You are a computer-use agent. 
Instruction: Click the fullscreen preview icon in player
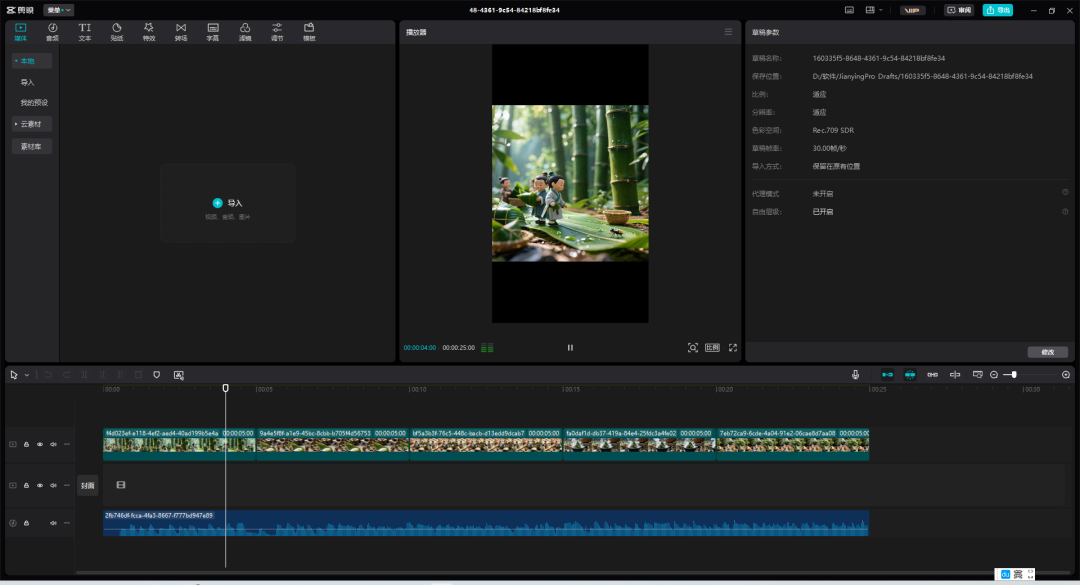pos(733,348)
